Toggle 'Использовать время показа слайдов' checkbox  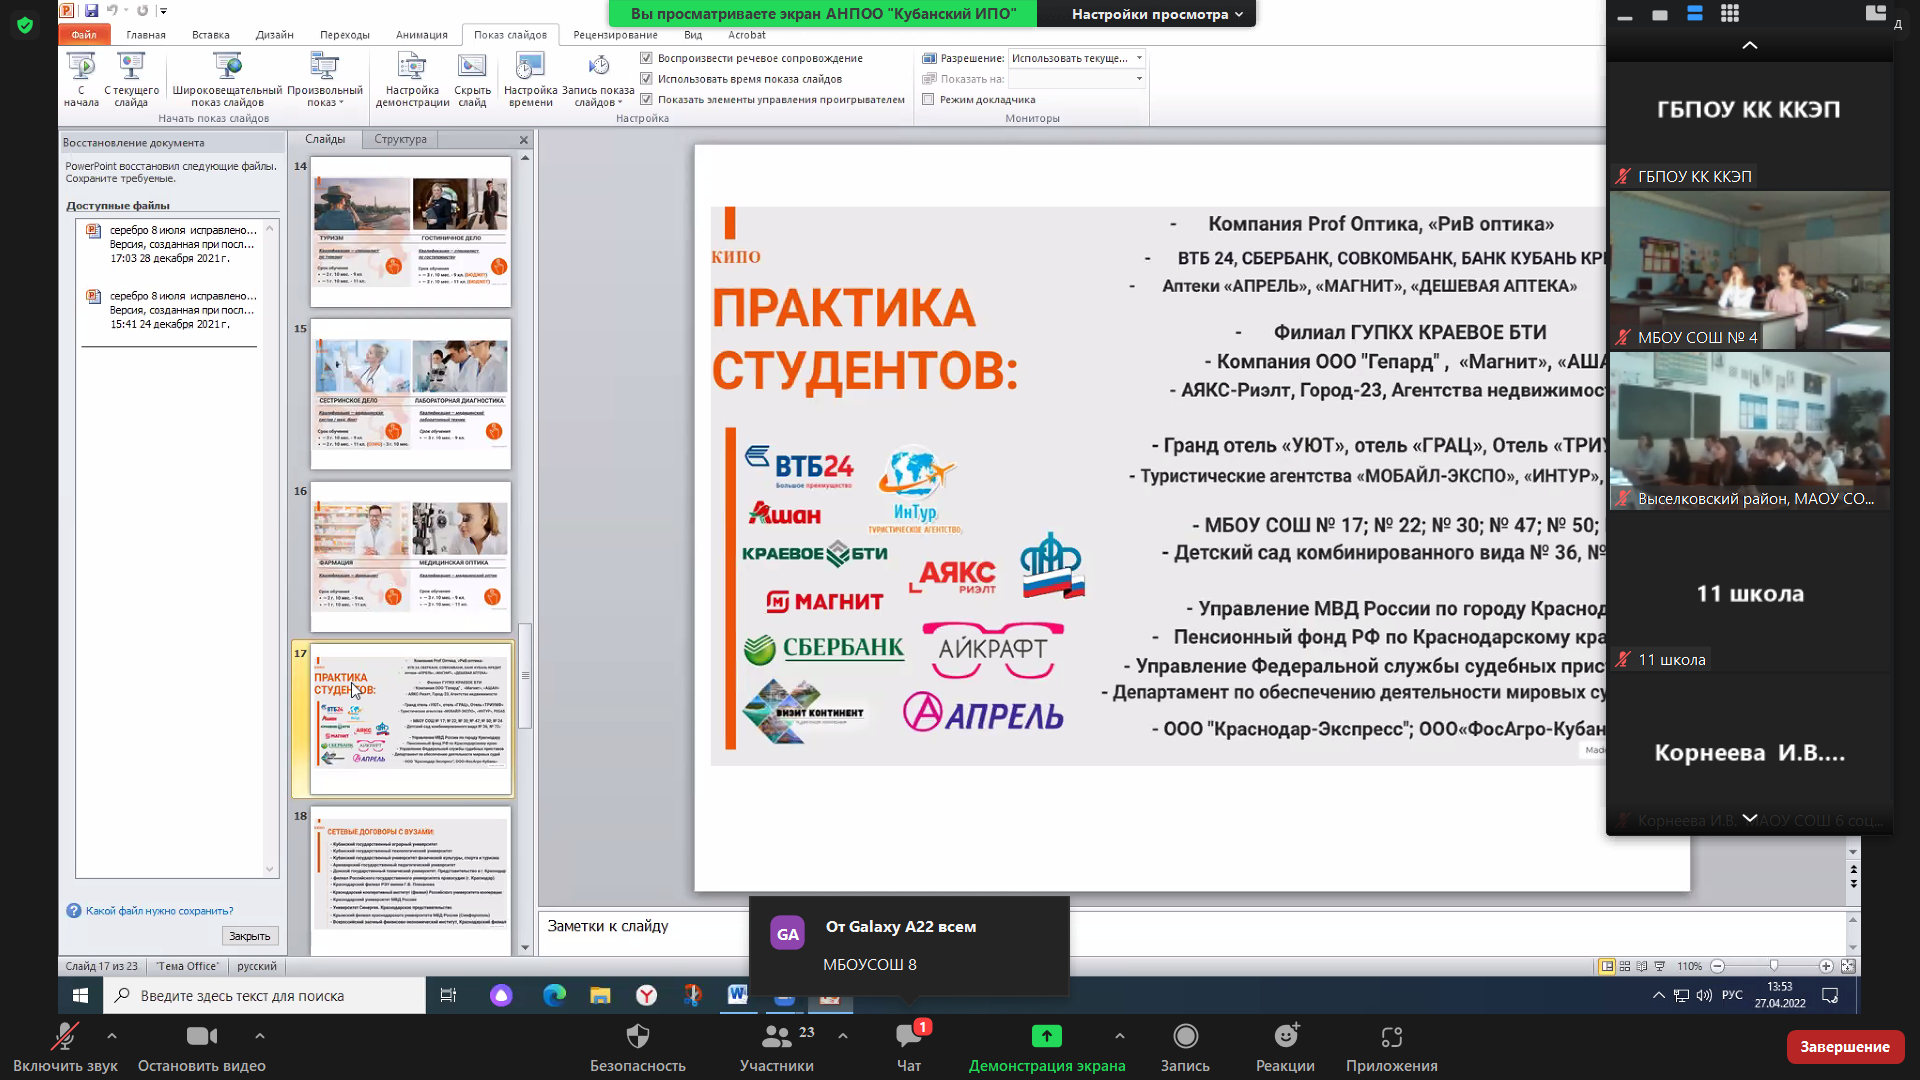pyautogui.click(x=646, y=79)
